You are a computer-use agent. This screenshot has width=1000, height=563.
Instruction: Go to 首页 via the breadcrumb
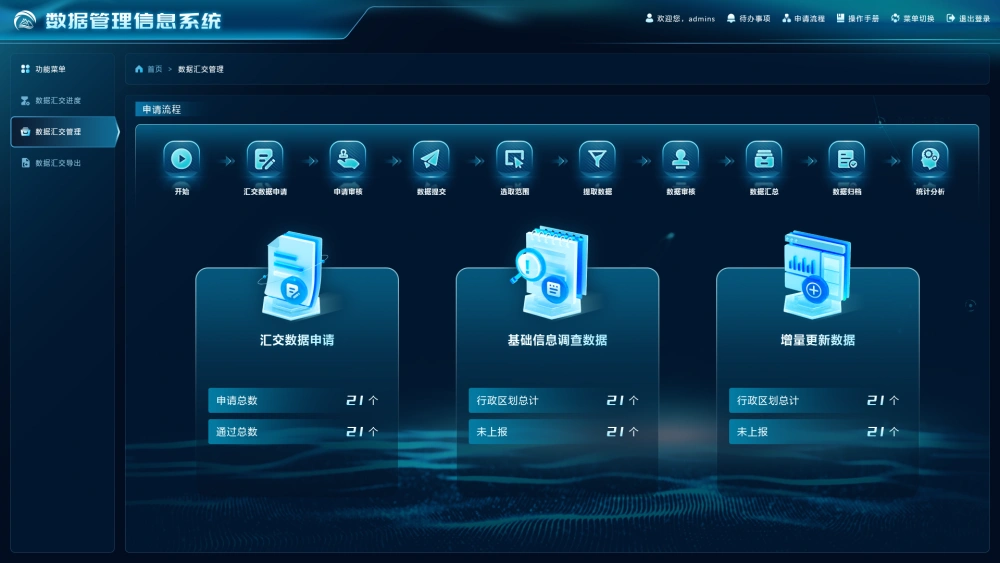point(153,69)
